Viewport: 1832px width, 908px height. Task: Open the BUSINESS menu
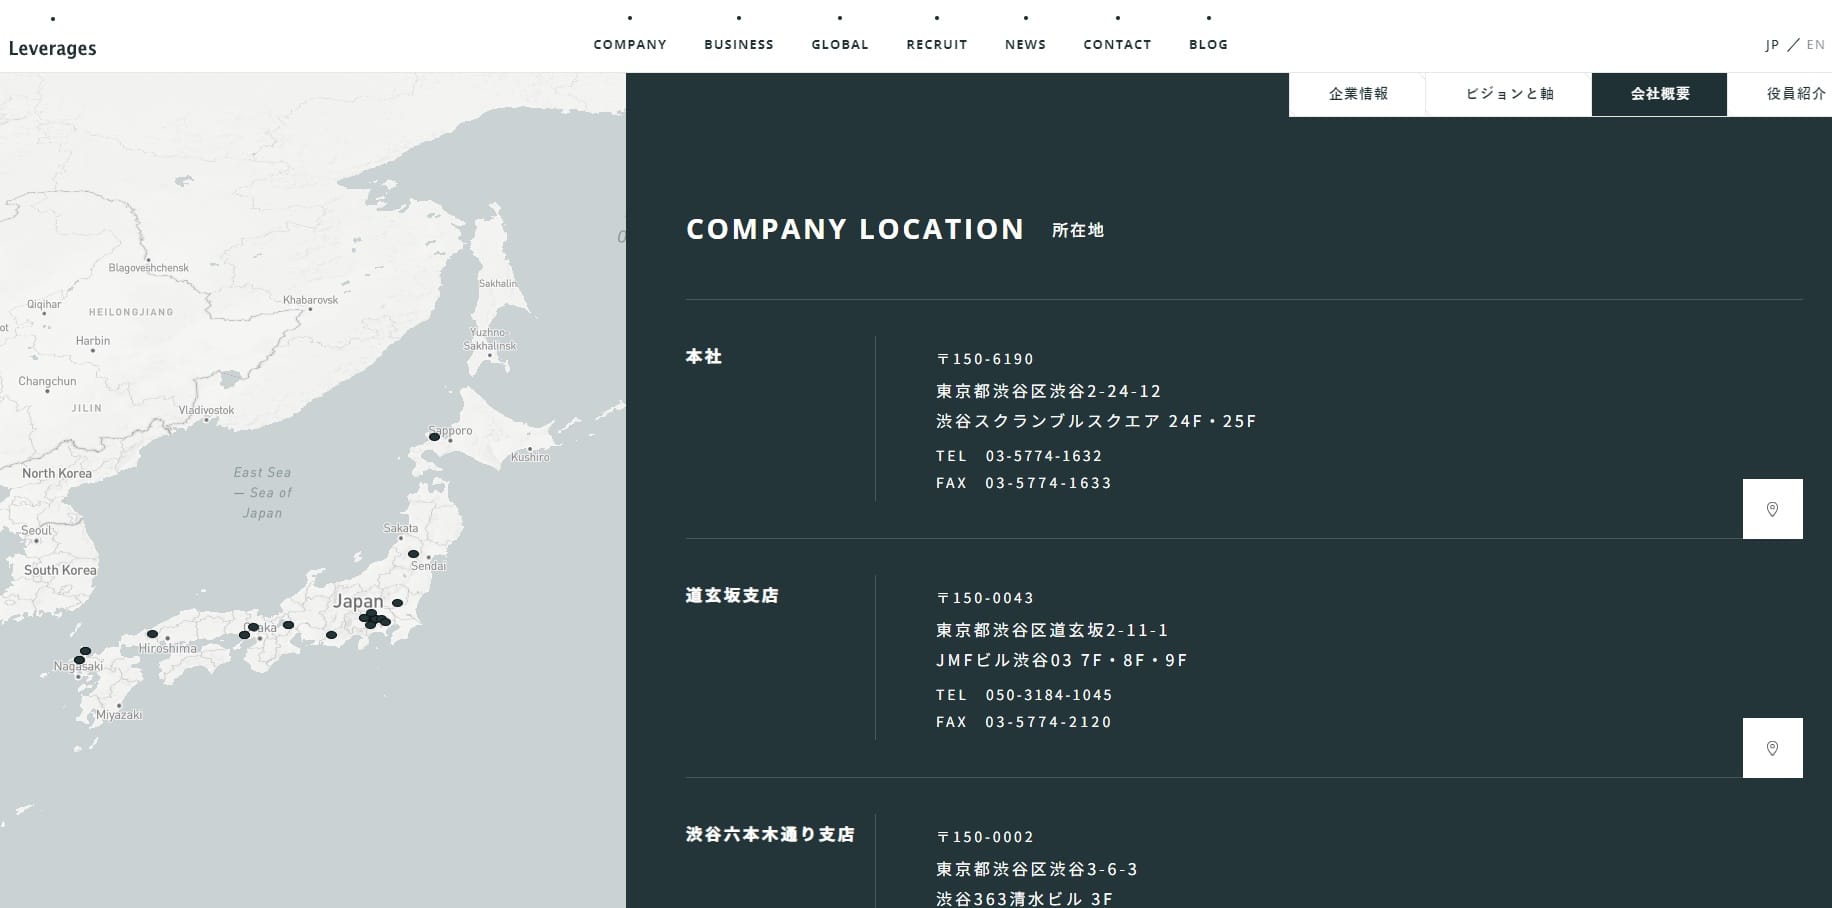738,44
